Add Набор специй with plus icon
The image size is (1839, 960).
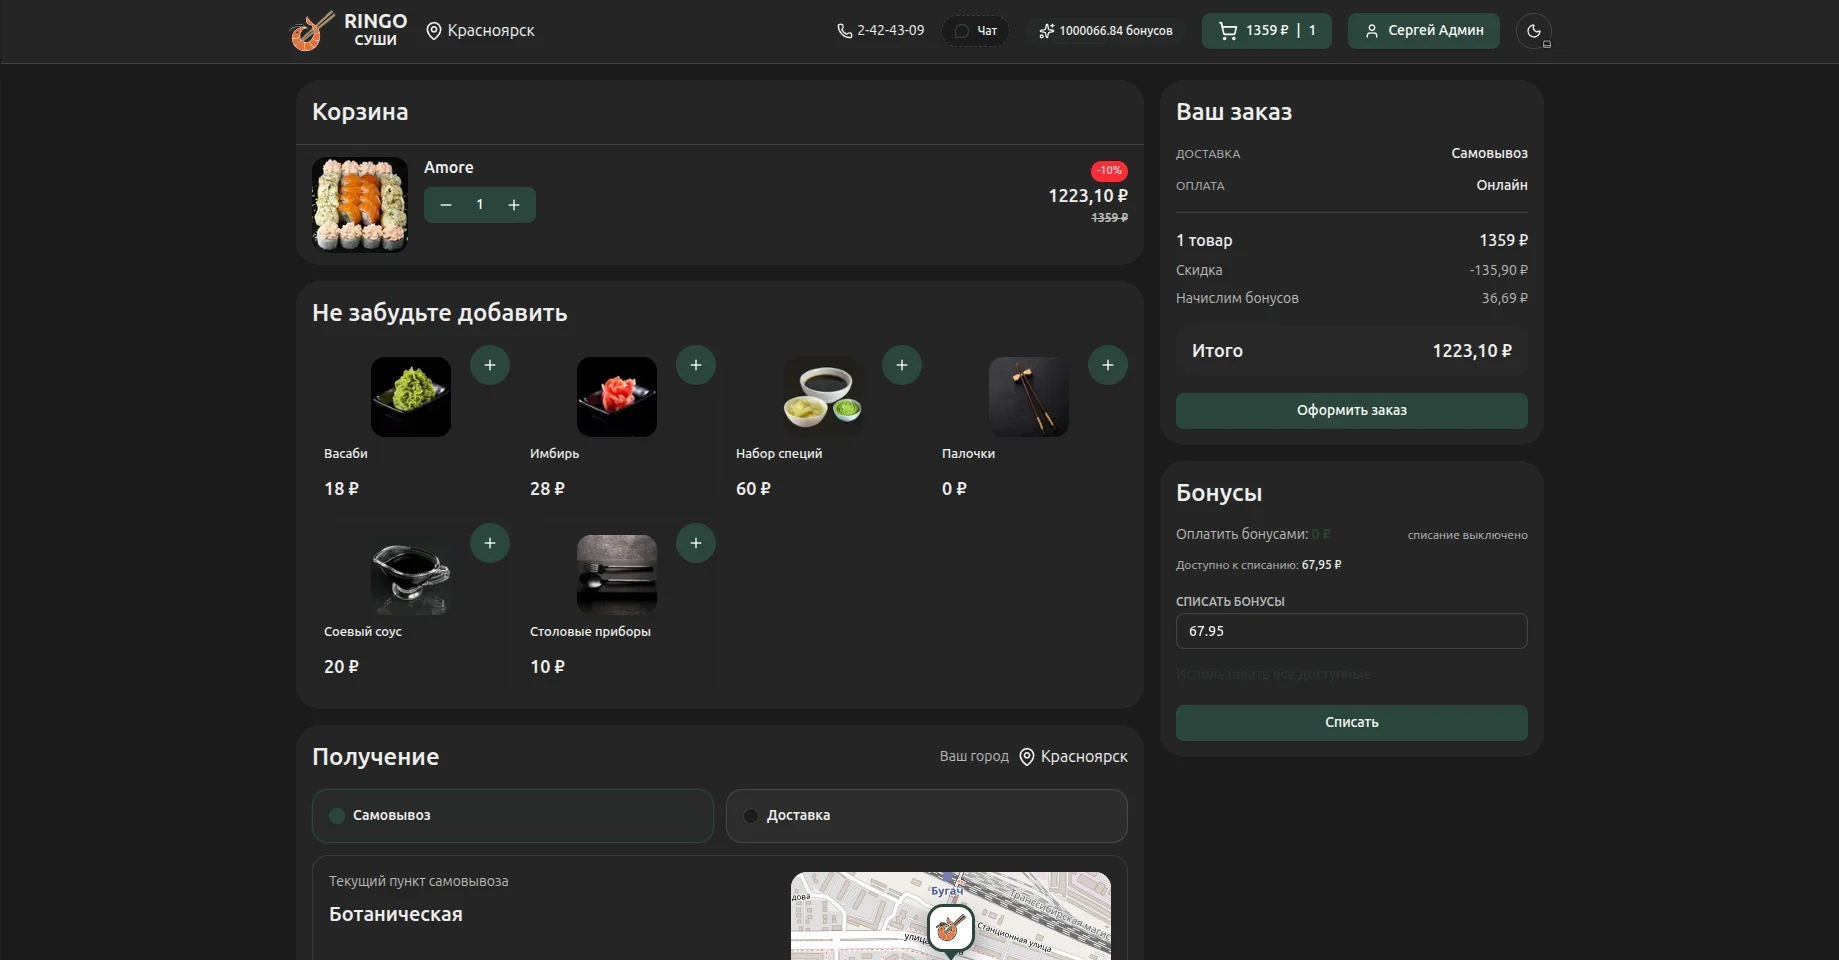pos(902,365)
